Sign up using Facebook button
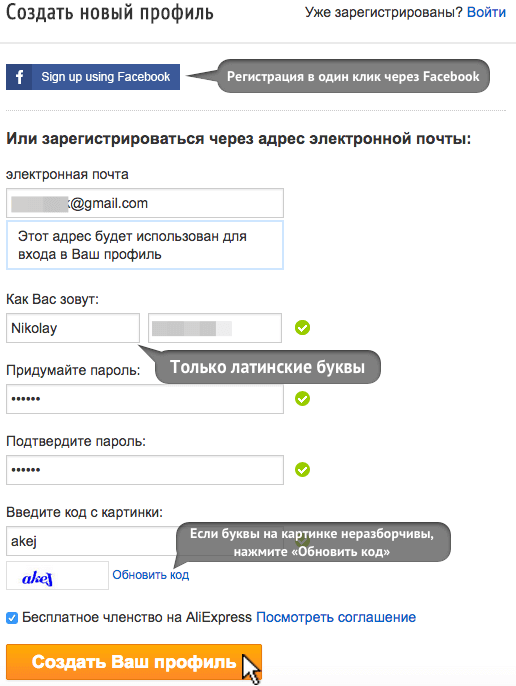516x686 pixels. tap(93, 77)
